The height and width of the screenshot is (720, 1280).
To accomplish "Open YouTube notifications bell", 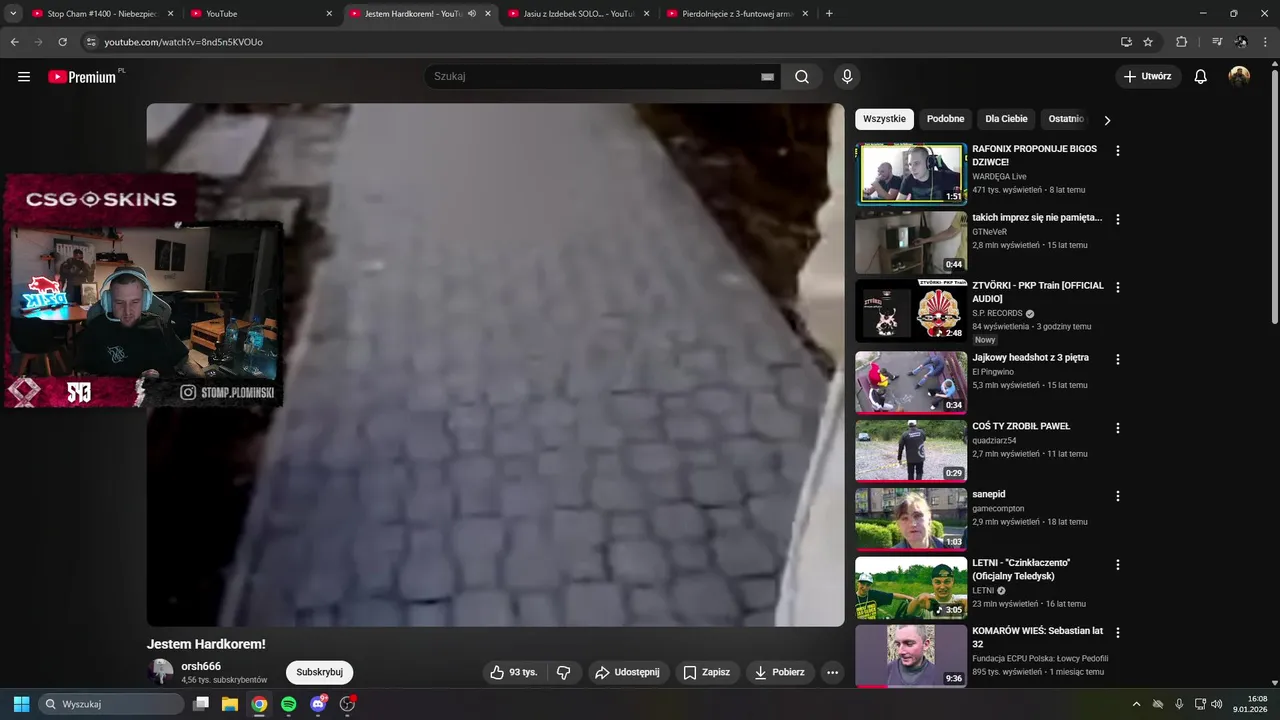I will point(1201,77).
